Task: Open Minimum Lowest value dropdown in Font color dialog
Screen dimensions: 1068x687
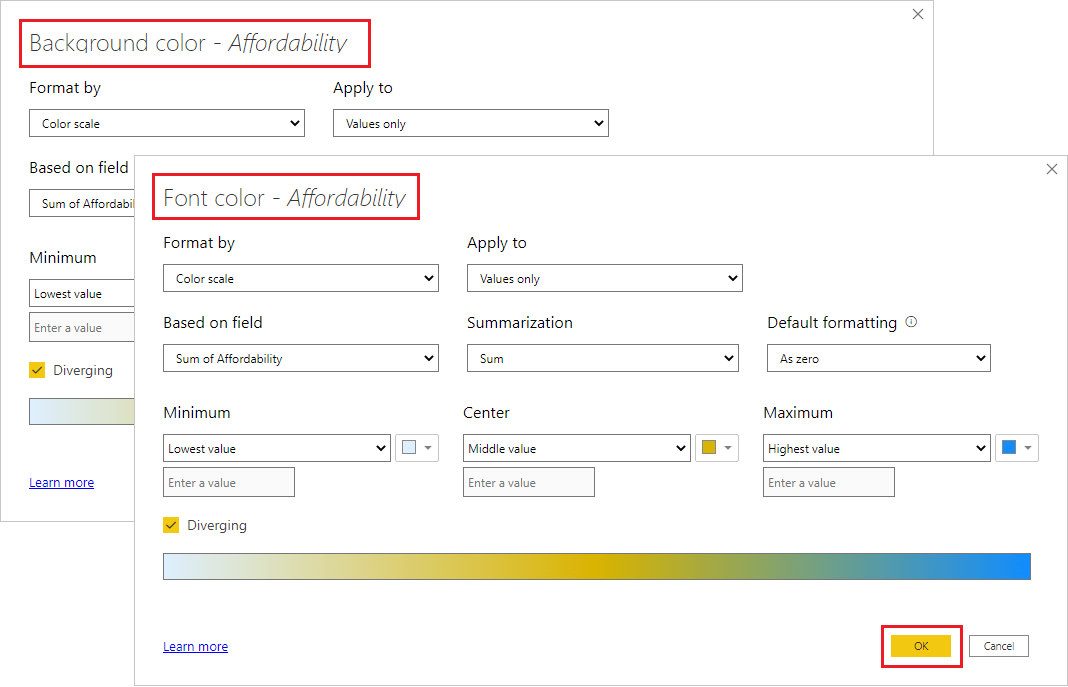Action: click(x=277, y=448)
